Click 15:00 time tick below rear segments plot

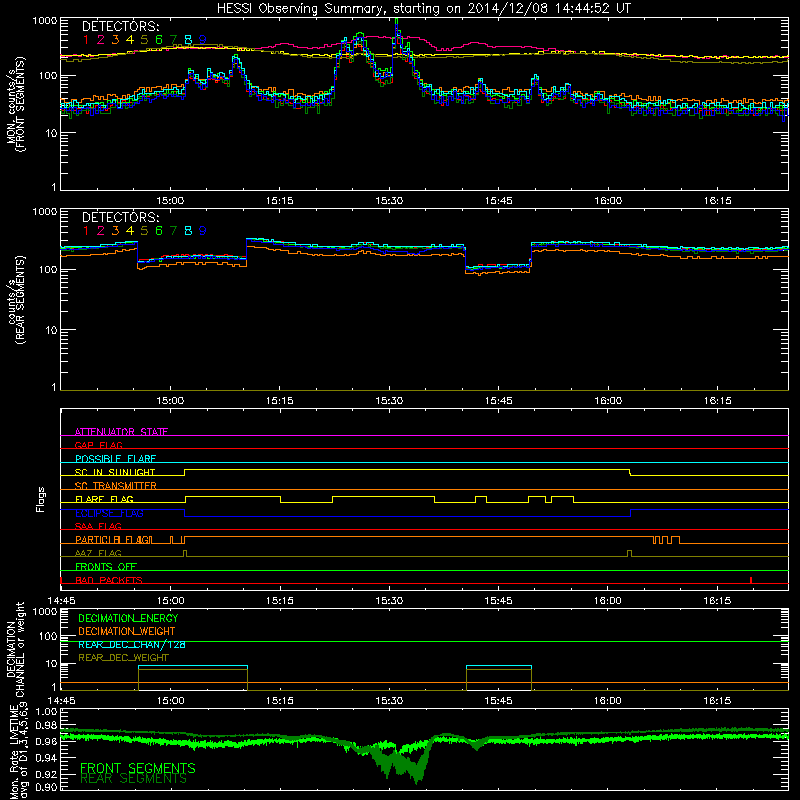(170, 401)
